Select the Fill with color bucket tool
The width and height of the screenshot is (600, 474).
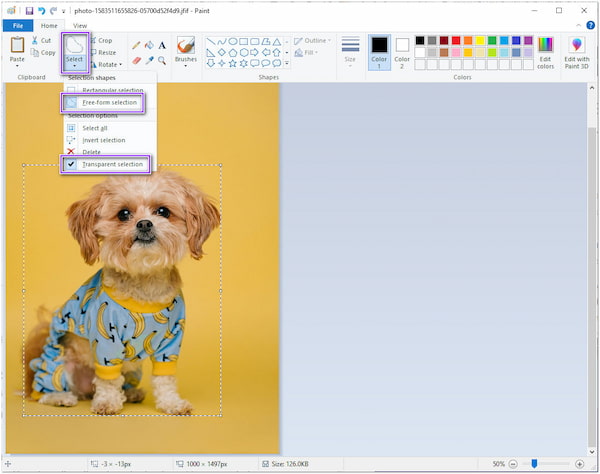click(149, 45)
